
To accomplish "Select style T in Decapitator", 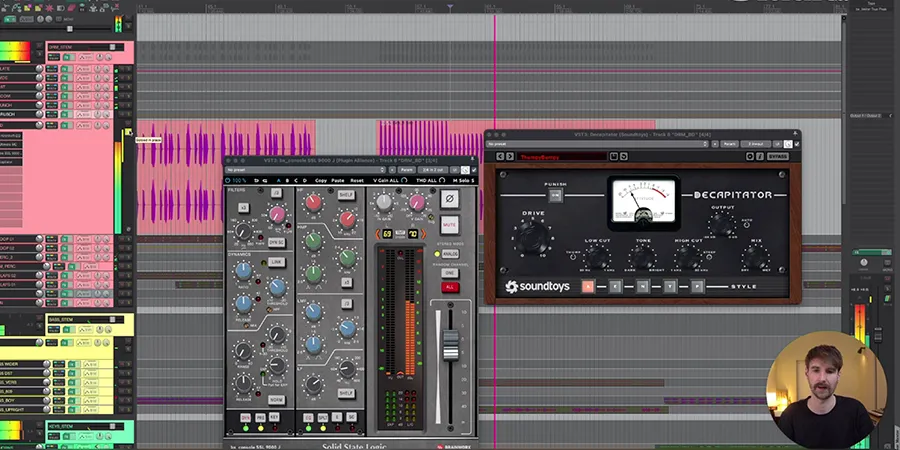I will (670, 286).
